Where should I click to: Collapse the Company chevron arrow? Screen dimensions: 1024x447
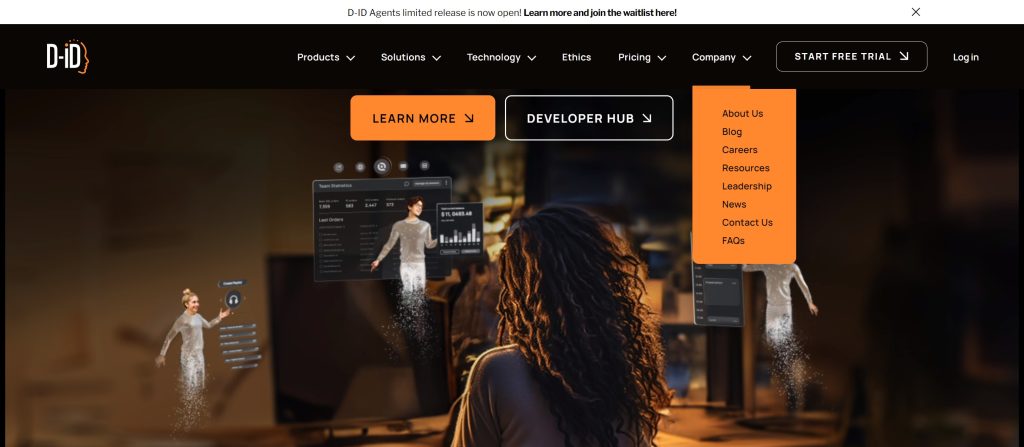pyautogui.click(x=747, y=58)
